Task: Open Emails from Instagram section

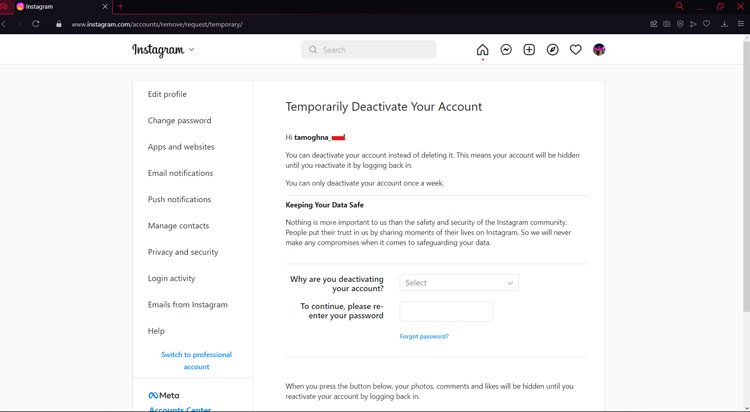Action: (188, 305)
